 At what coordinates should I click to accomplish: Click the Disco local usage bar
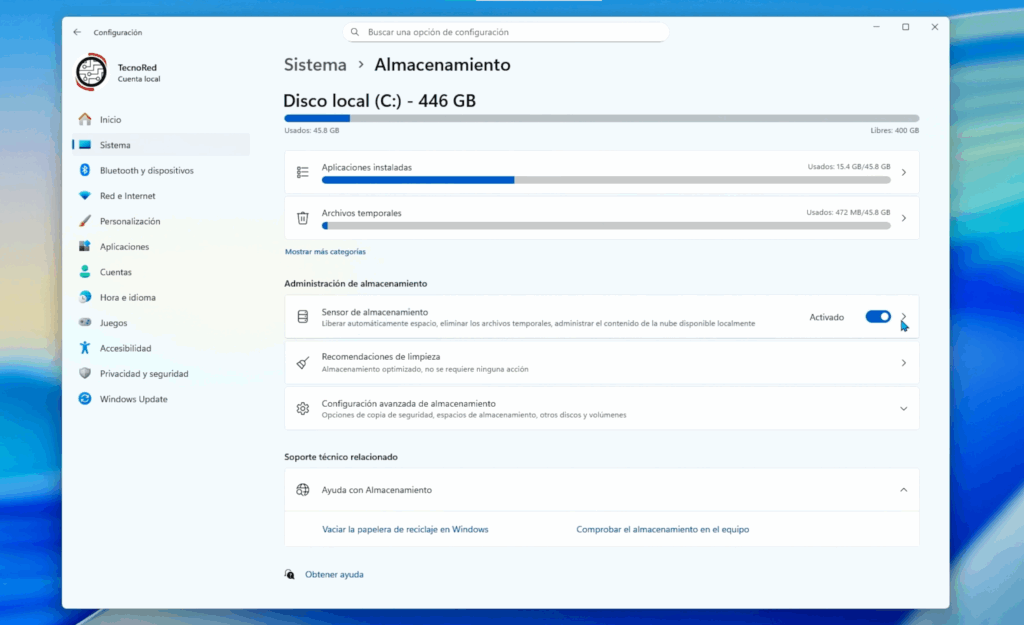(600, 118)
